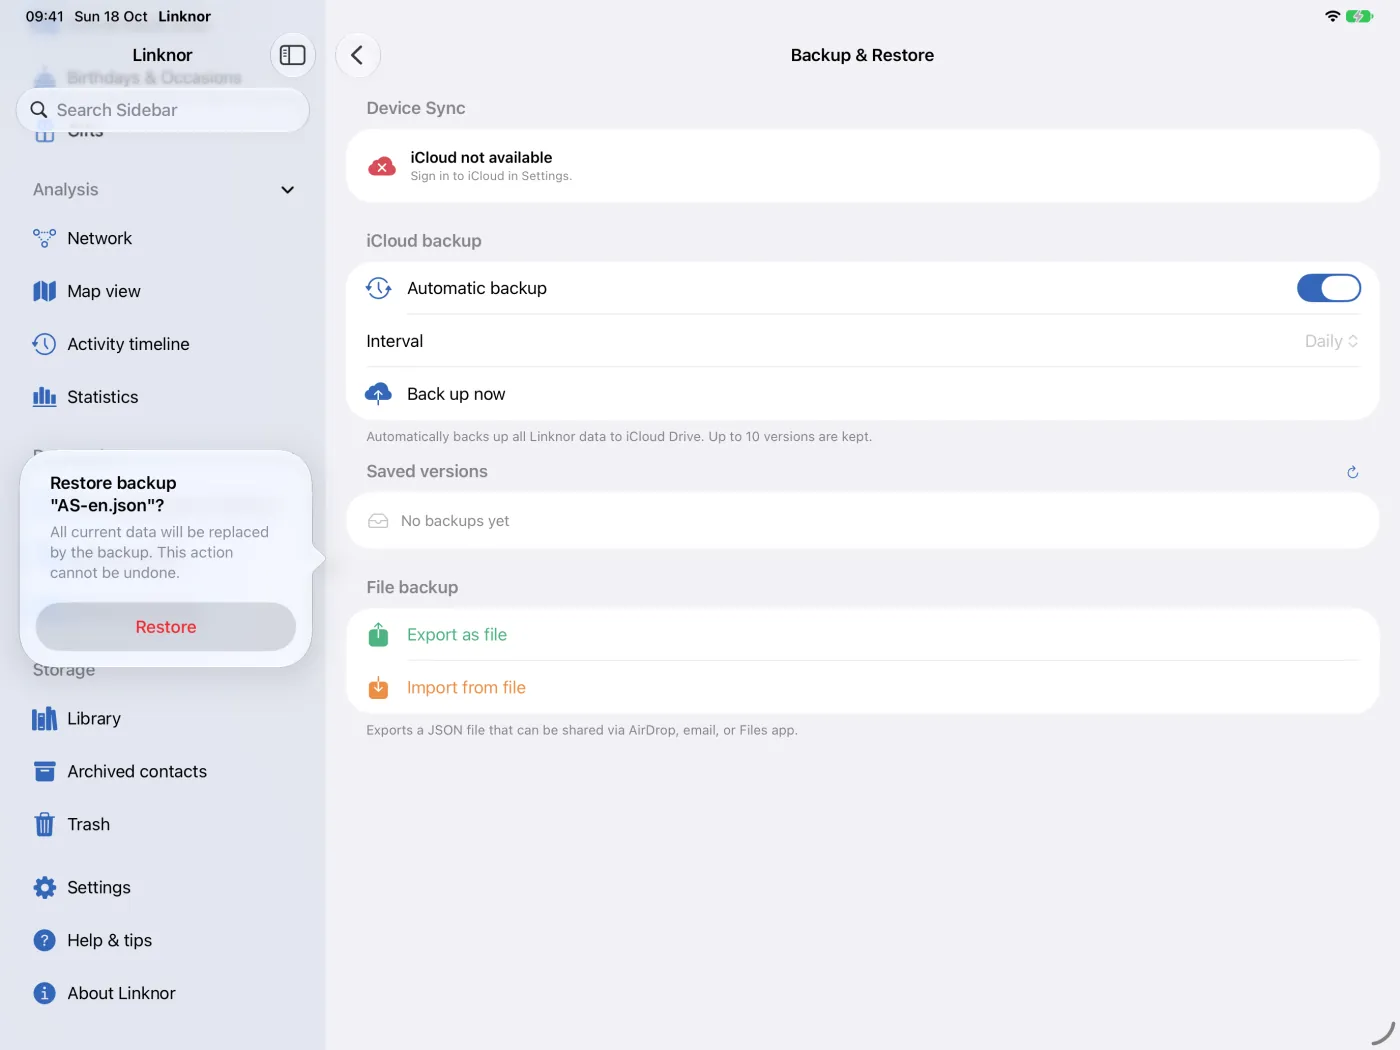Open Archived contacts in the sidebar

coord(165,772)
